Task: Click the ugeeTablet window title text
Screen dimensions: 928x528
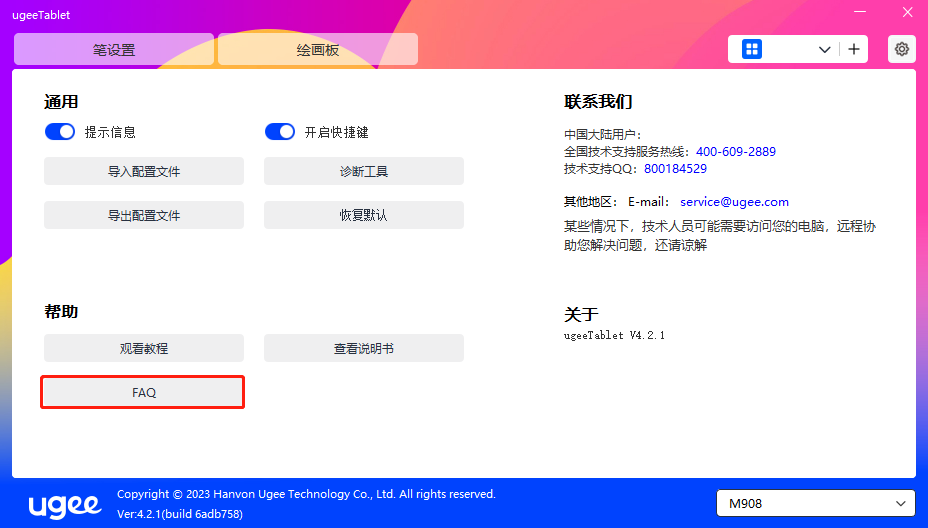Action: 41,15
